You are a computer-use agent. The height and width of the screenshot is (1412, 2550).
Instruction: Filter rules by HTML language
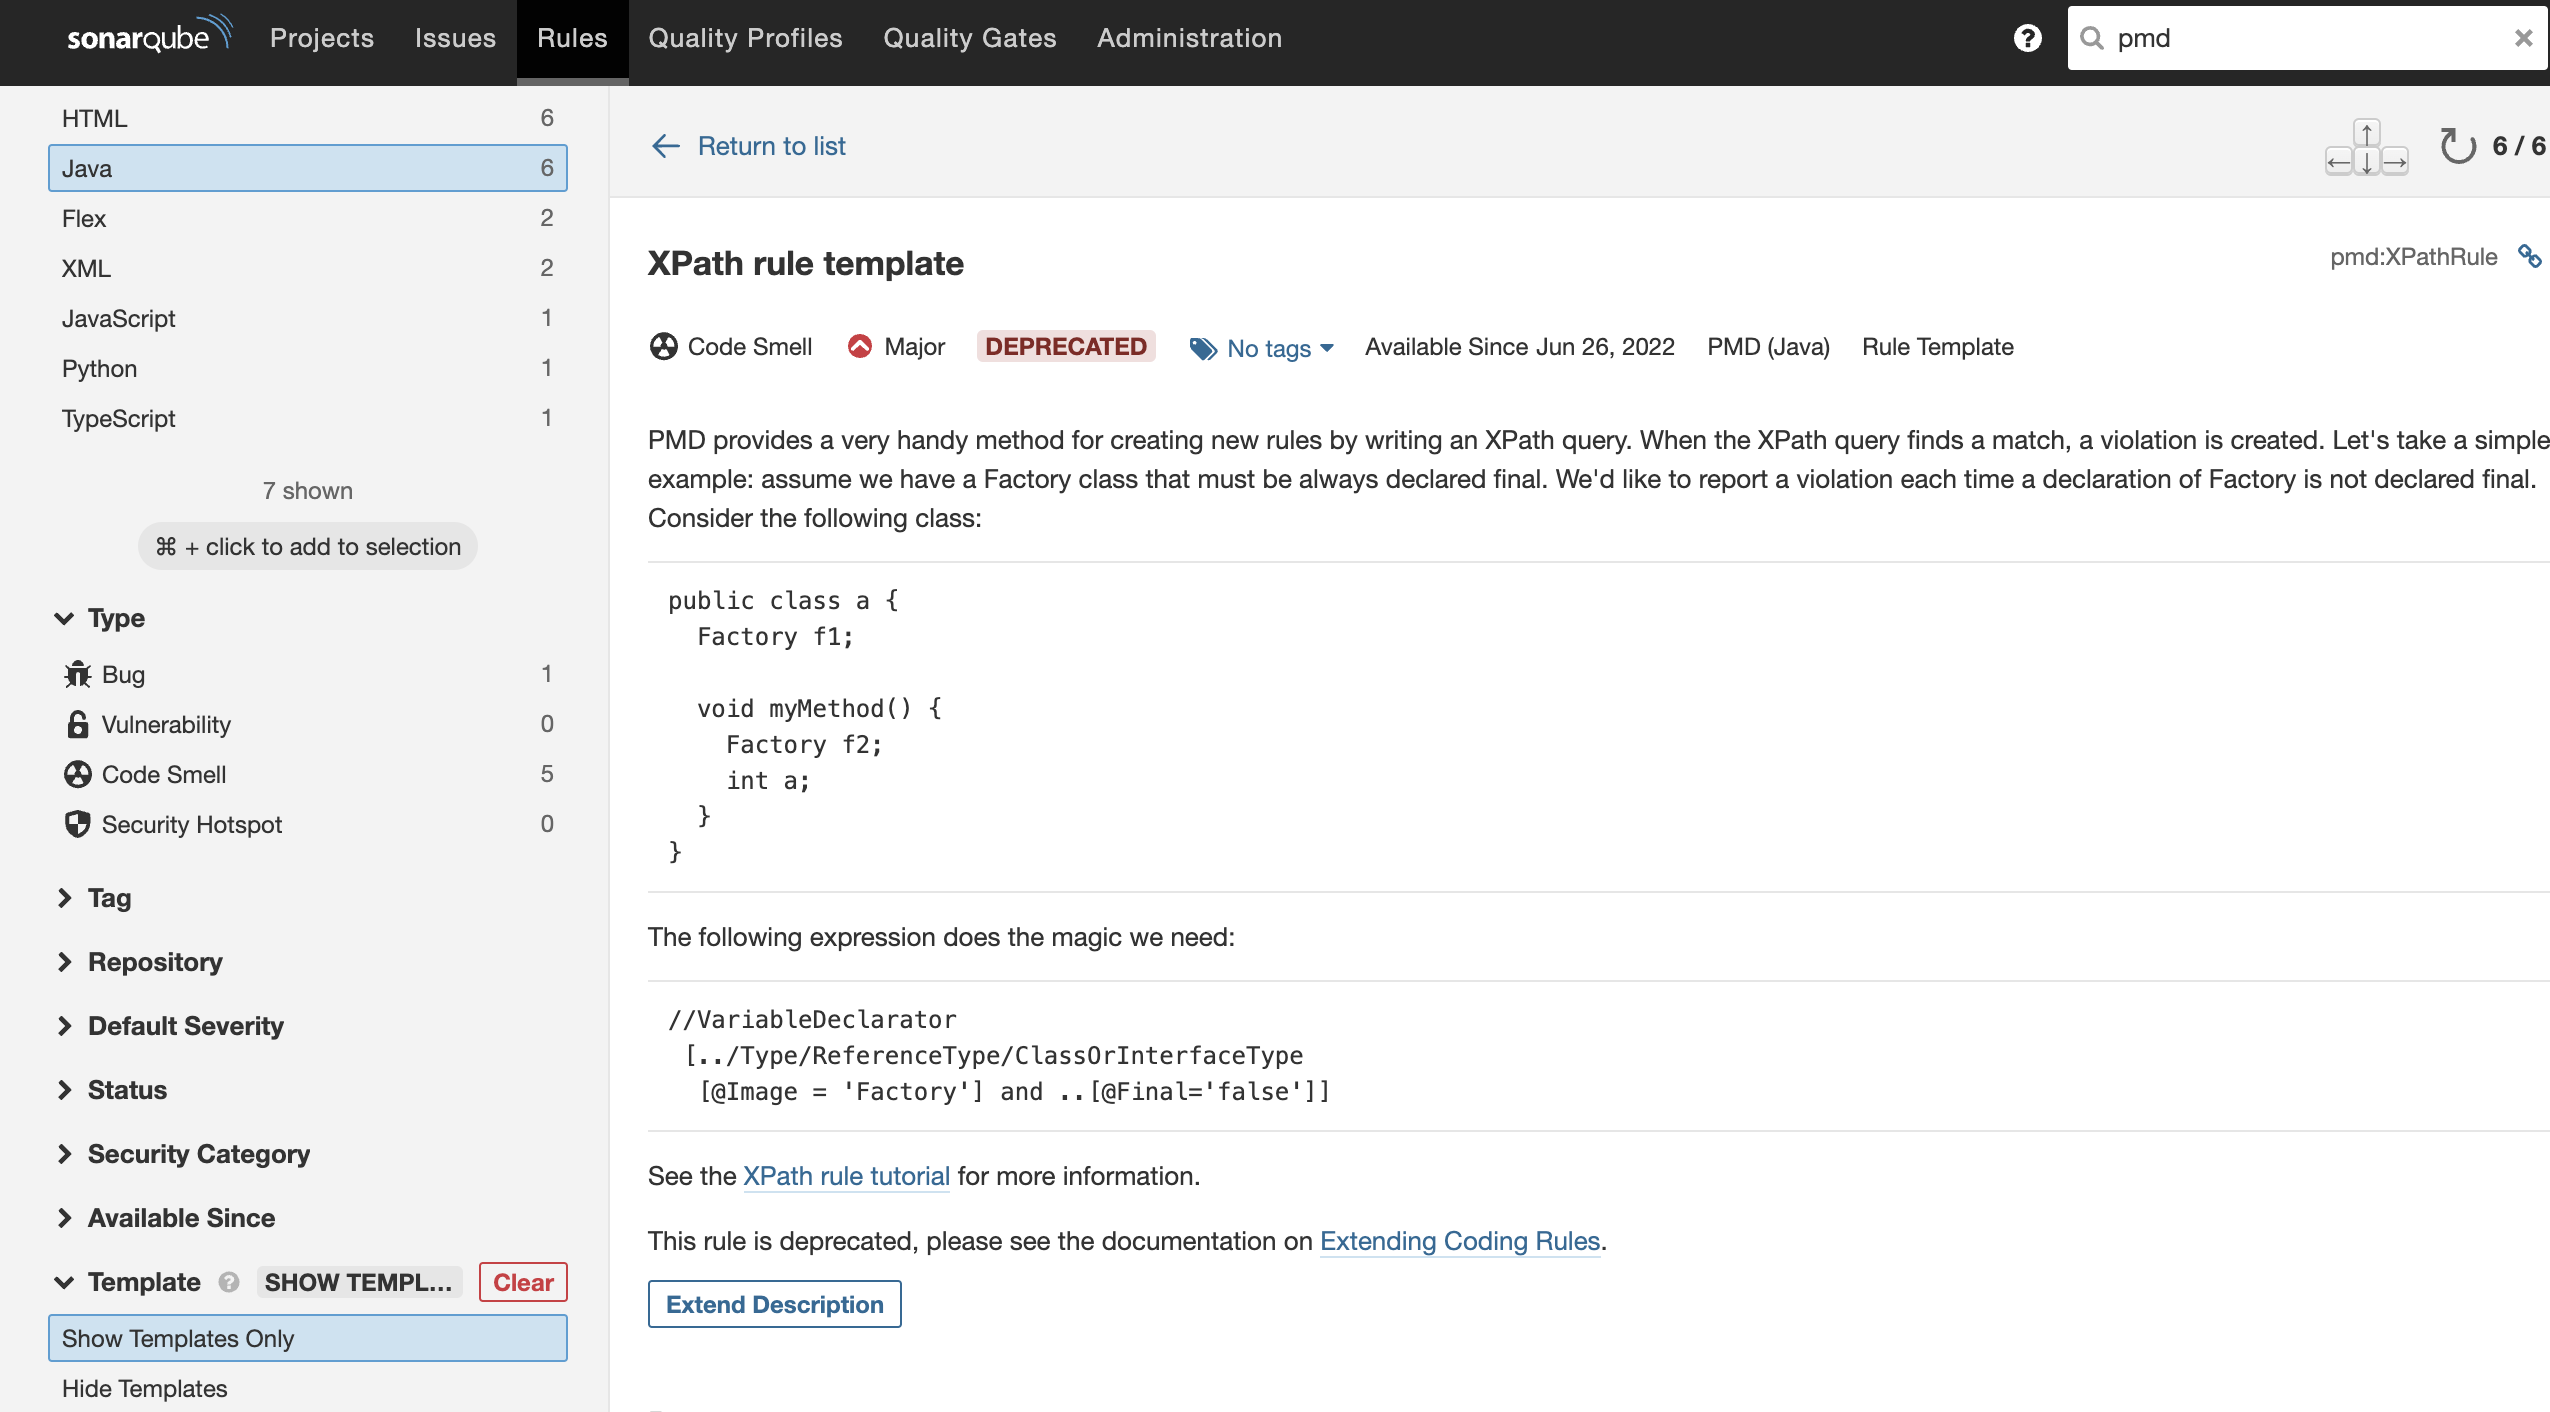pyautogui.click(x=308, y=118)
